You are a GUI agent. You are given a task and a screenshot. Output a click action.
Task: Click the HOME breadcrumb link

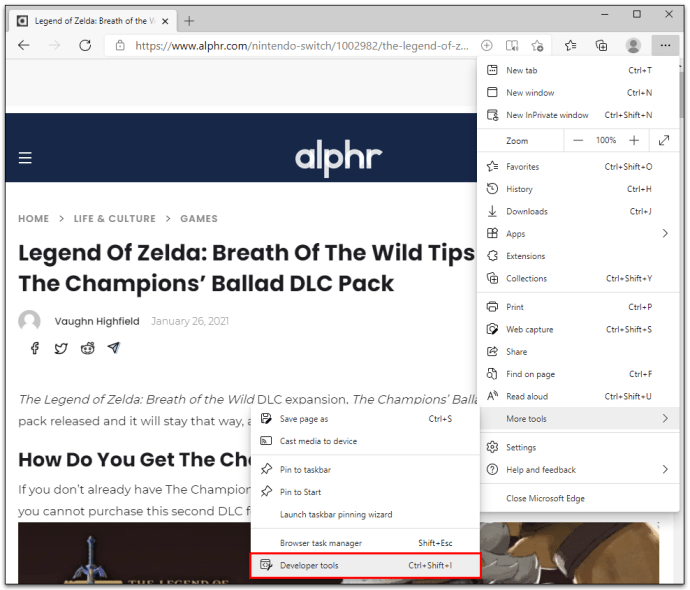click(x=33, y=219)
